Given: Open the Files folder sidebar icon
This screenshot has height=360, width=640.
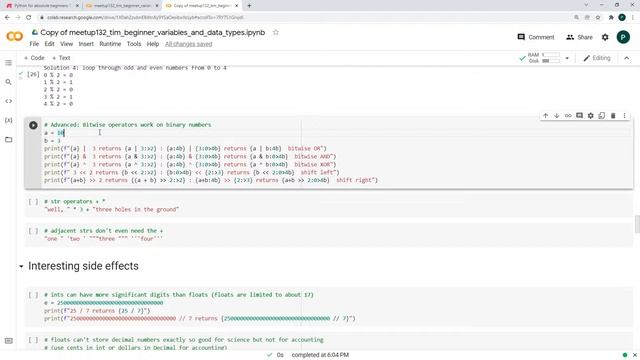Looking at the screenshot, I should tap(9, 140).
